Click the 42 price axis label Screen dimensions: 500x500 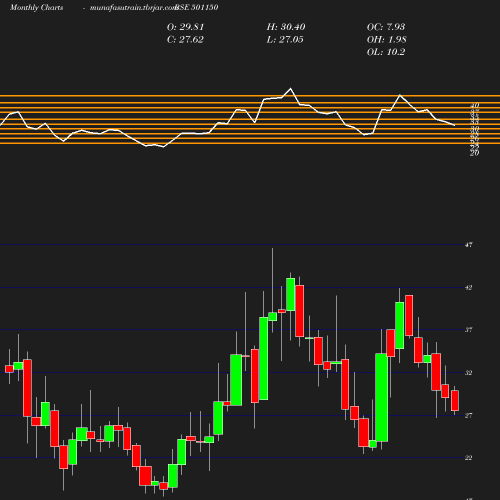click(x=469, y=287)
